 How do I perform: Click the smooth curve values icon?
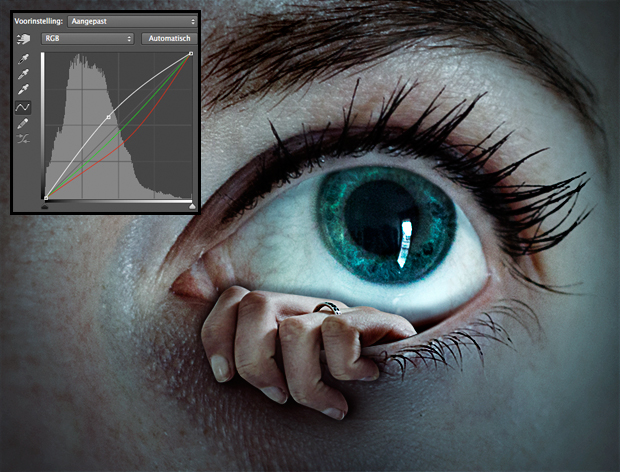pyautogui.click(x=23, y=138)
